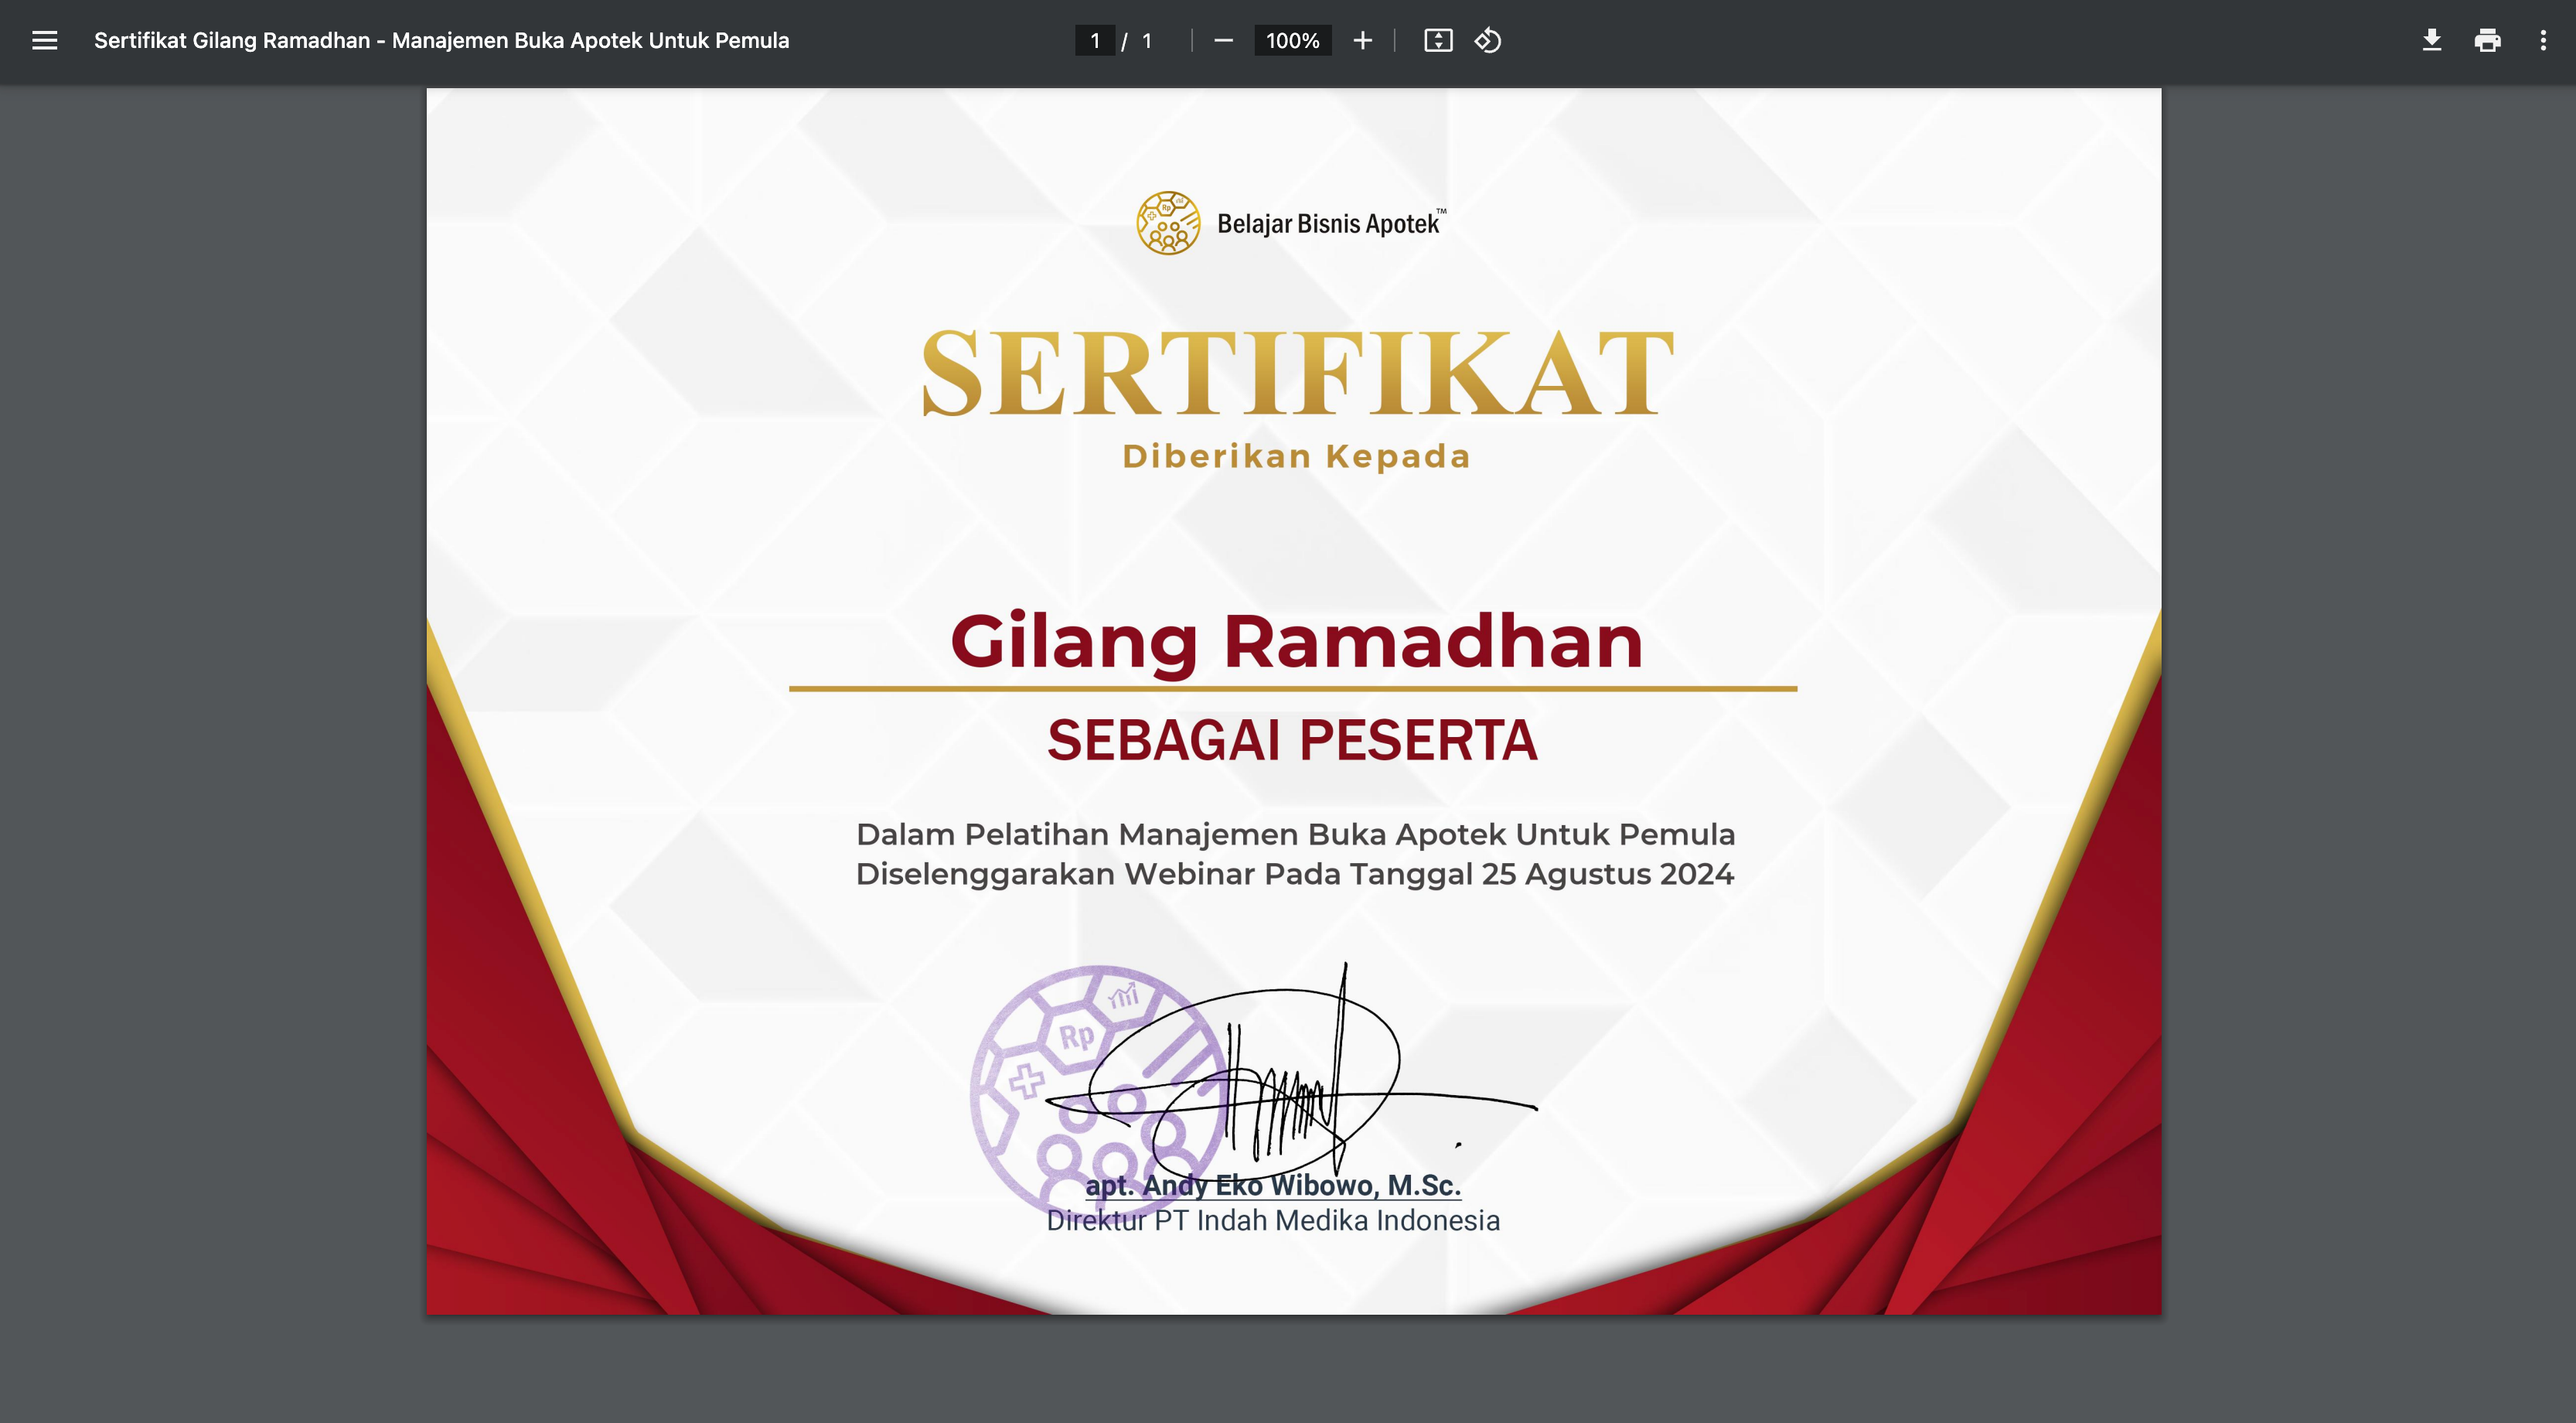
Task: Click Direktur PT Indah Medika Indonesia text
Action: click(x=1273, y=1221)
